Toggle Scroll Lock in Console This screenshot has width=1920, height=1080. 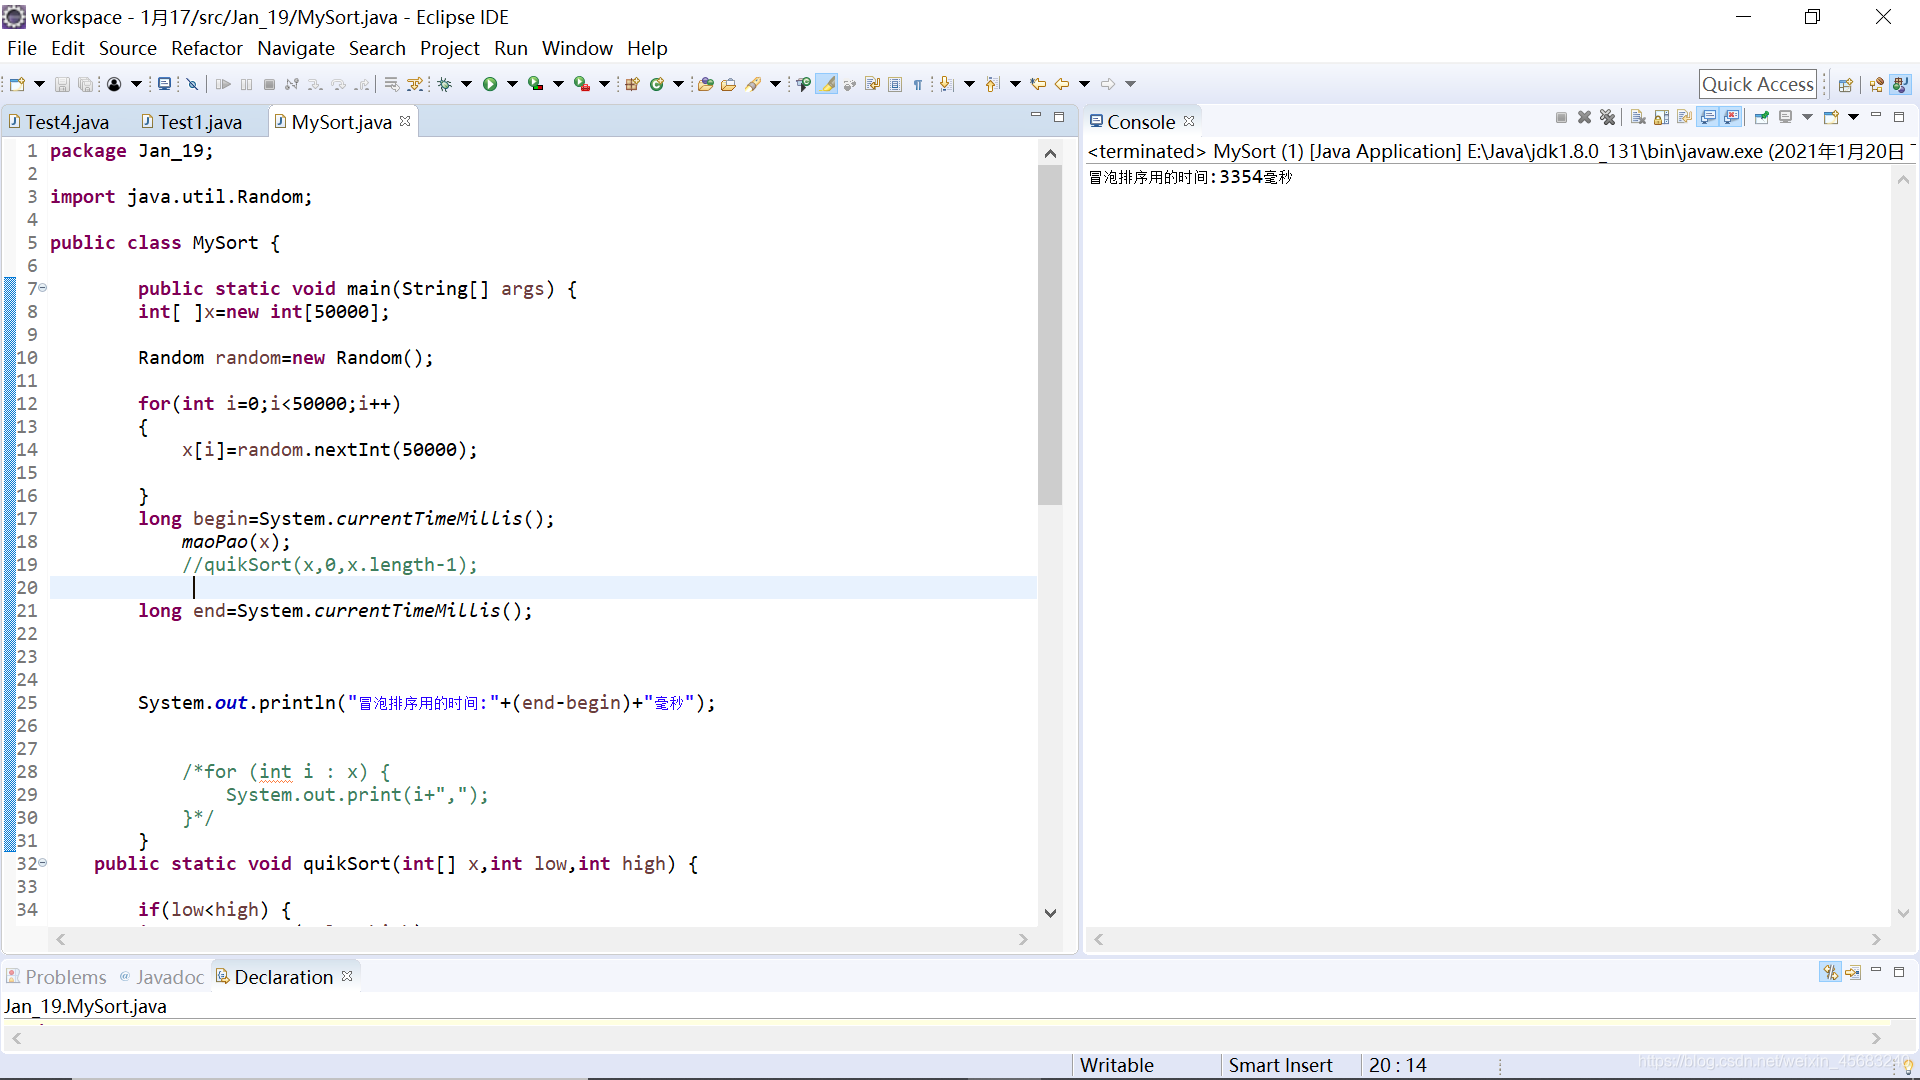point(1661,118)
